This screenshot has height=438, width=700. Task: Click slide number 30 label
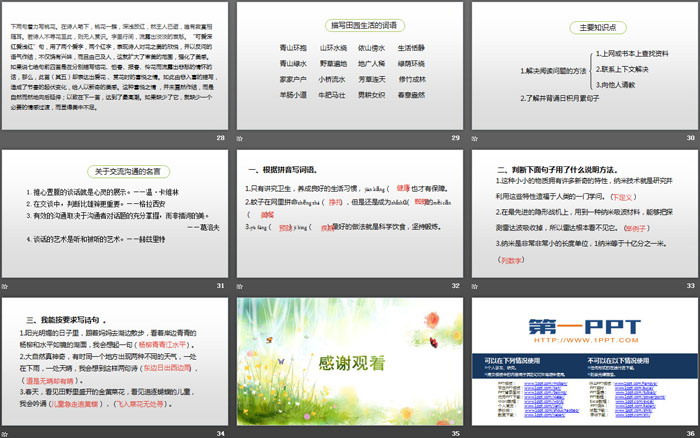(691, 138)
